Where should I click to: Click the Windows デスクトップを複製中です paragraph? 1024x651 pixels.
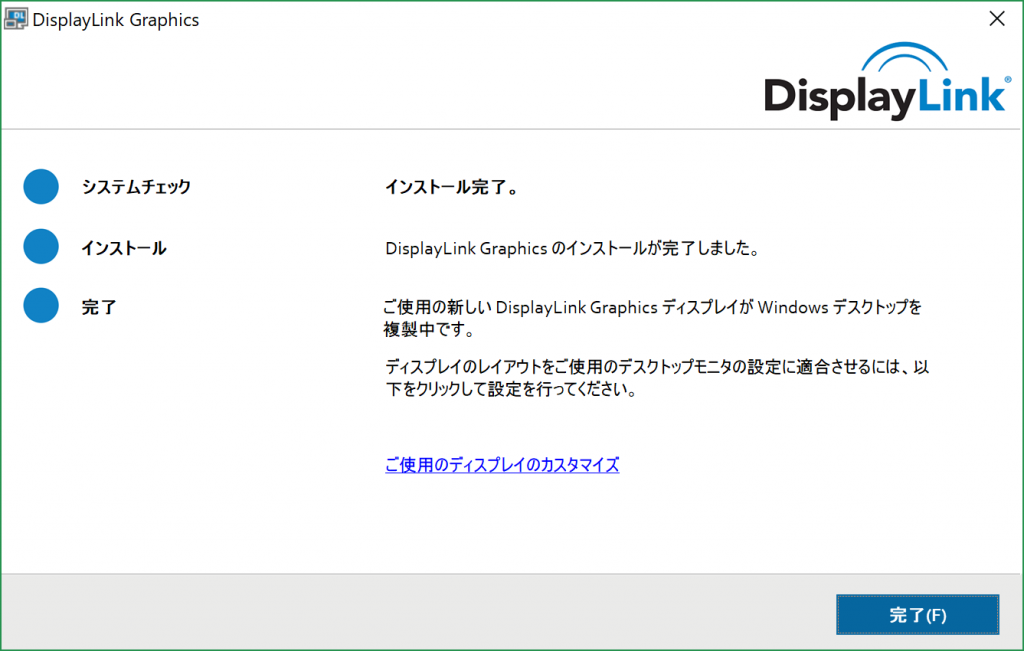coord(652,318)
